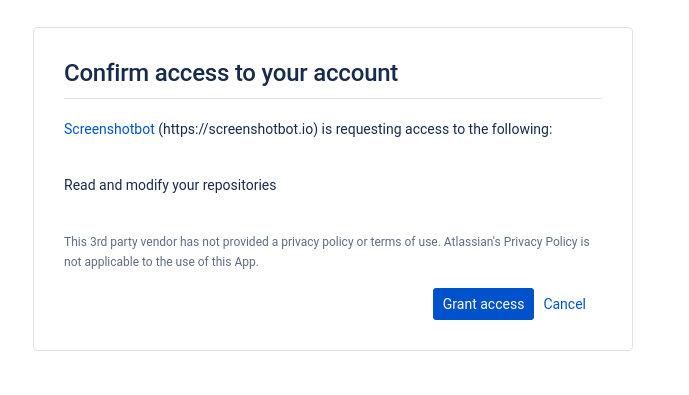Click the word 'Confirm' in the heading

[x=106, y=73]
